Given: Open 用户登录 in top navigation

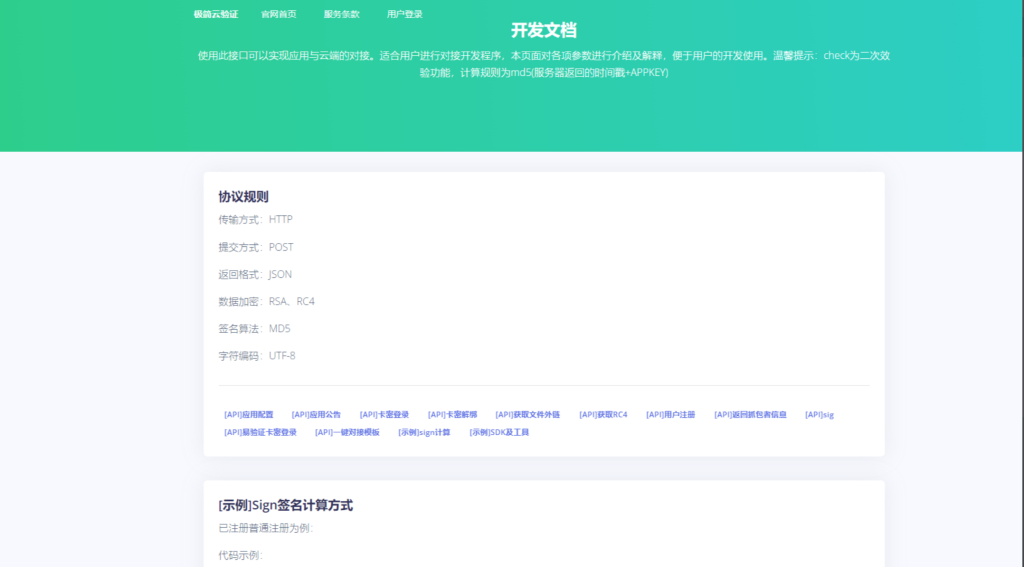Looking at the screenshot, I should [404, 14].
